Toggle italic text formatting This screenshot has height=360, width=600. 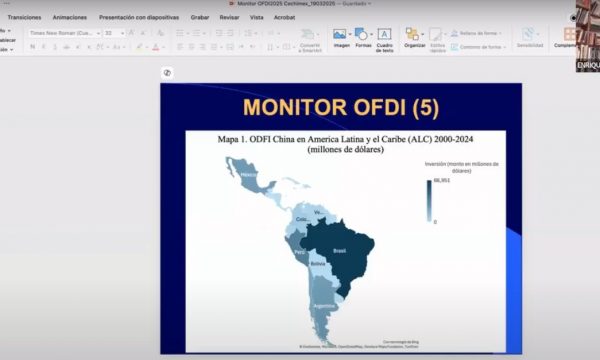point(43,47)
